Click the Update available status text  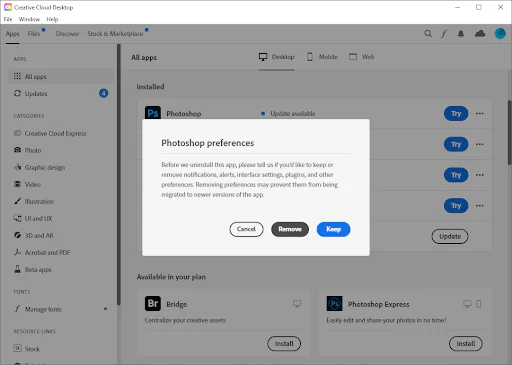click(293, 114)
